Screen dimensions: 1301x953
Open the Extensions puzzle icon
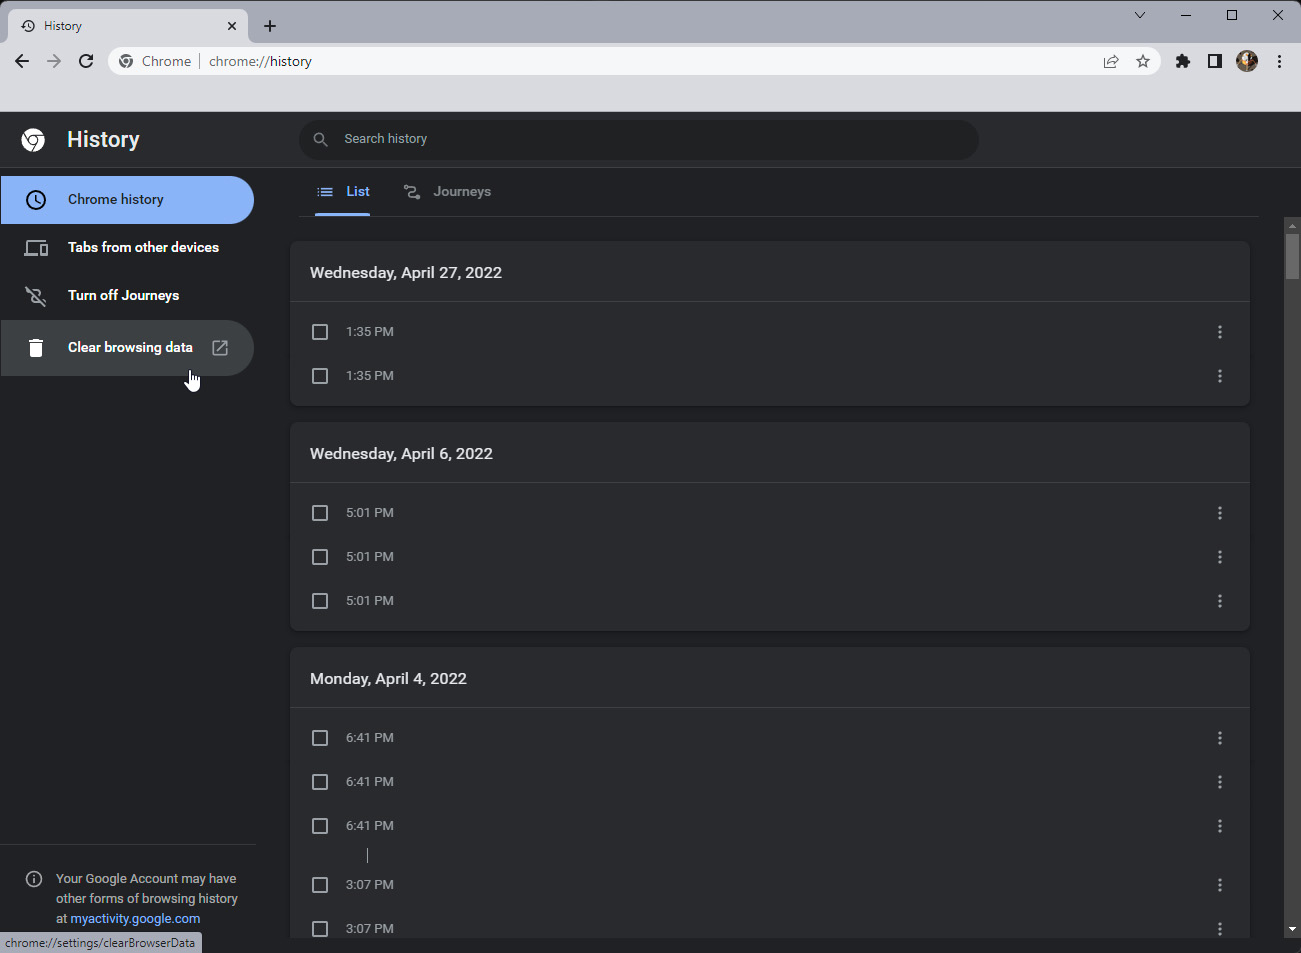[x=1183, y=61]
